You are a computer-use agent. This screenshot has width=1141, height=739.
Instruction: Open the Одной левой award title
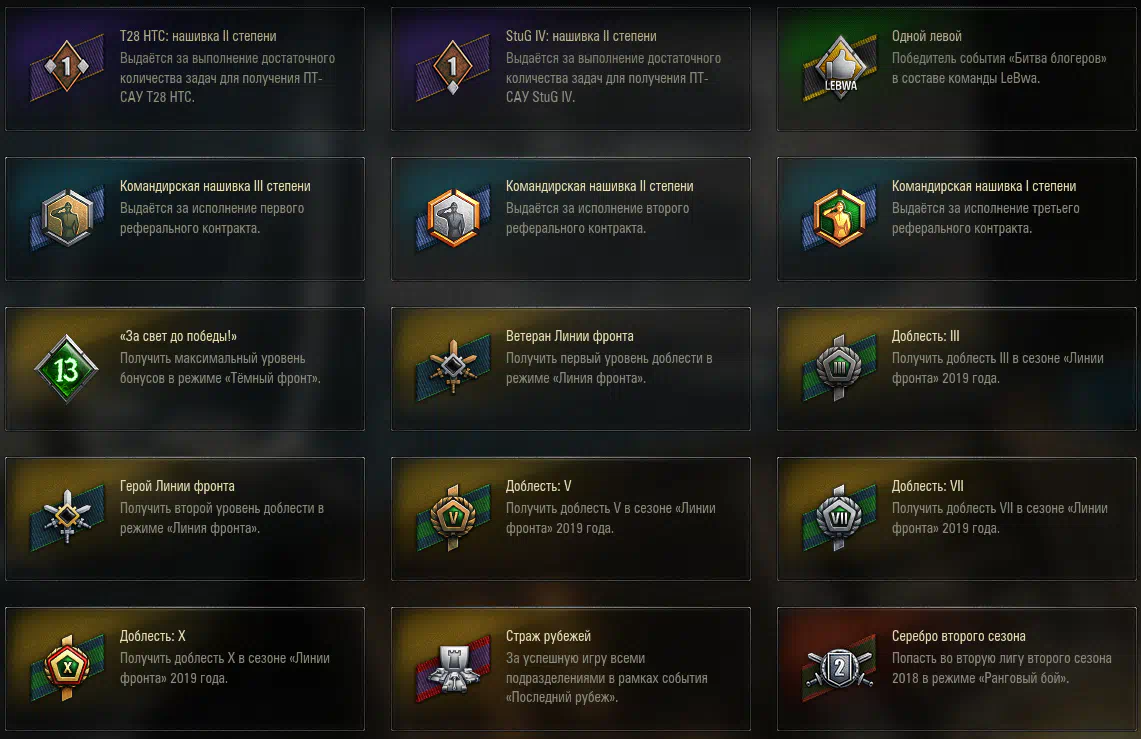[926, 36]
